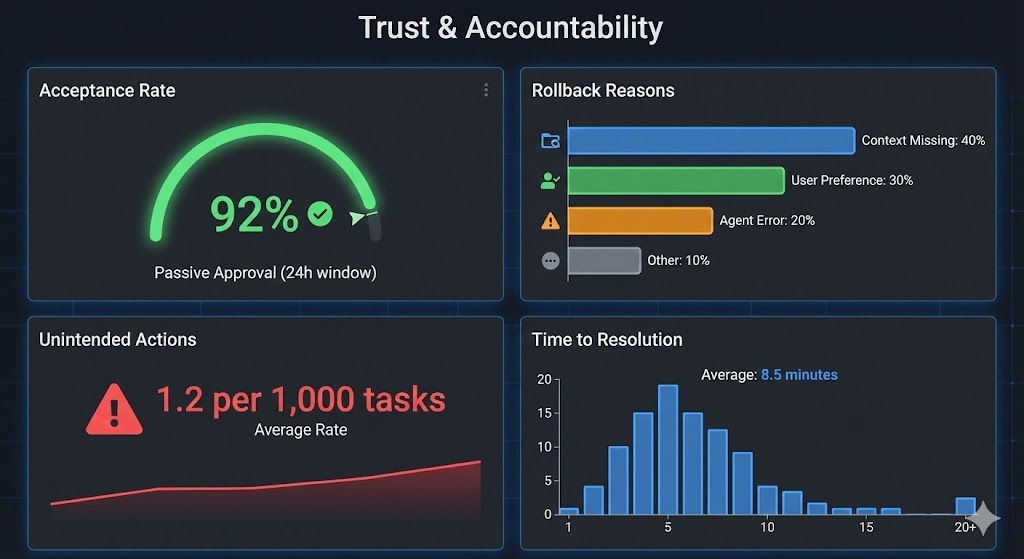Click the Rollback Reasons panel title
Viewport: 1024px width, 559px height.
(603, 90)
